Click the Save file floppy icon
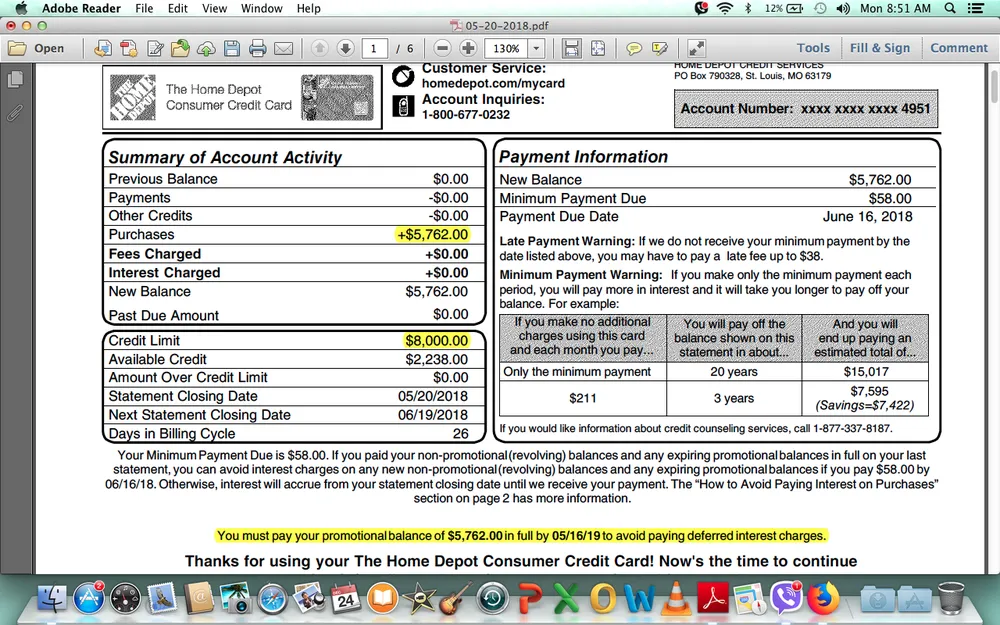 click(x=232, y=48)
